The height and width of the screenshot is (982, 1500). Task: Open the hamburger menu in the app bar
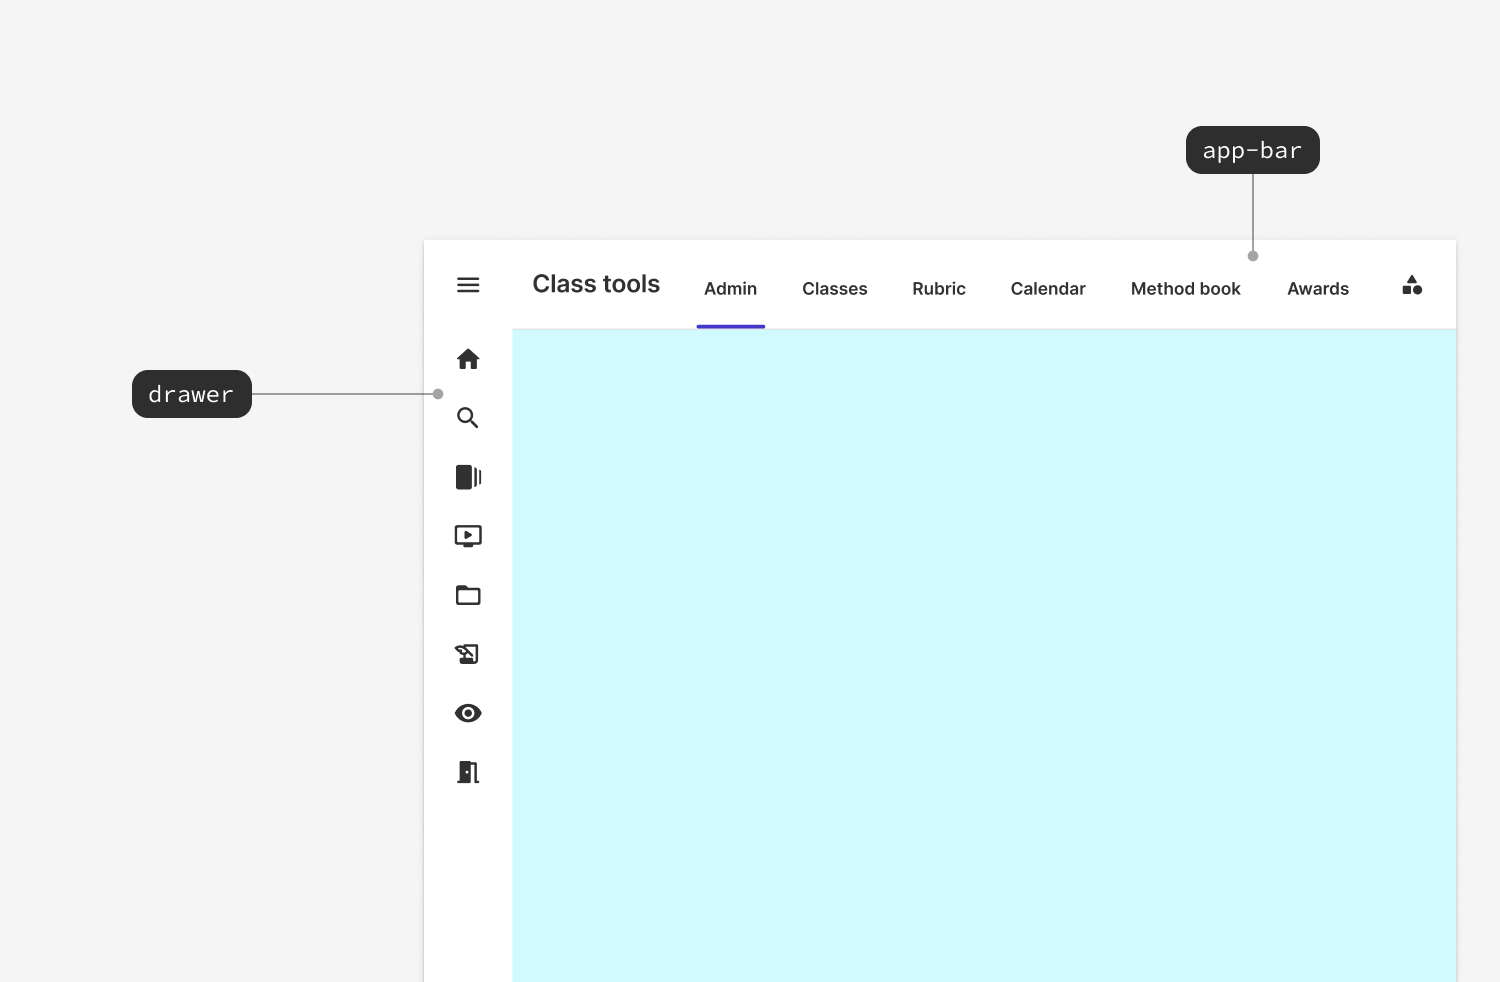(468, 285)
